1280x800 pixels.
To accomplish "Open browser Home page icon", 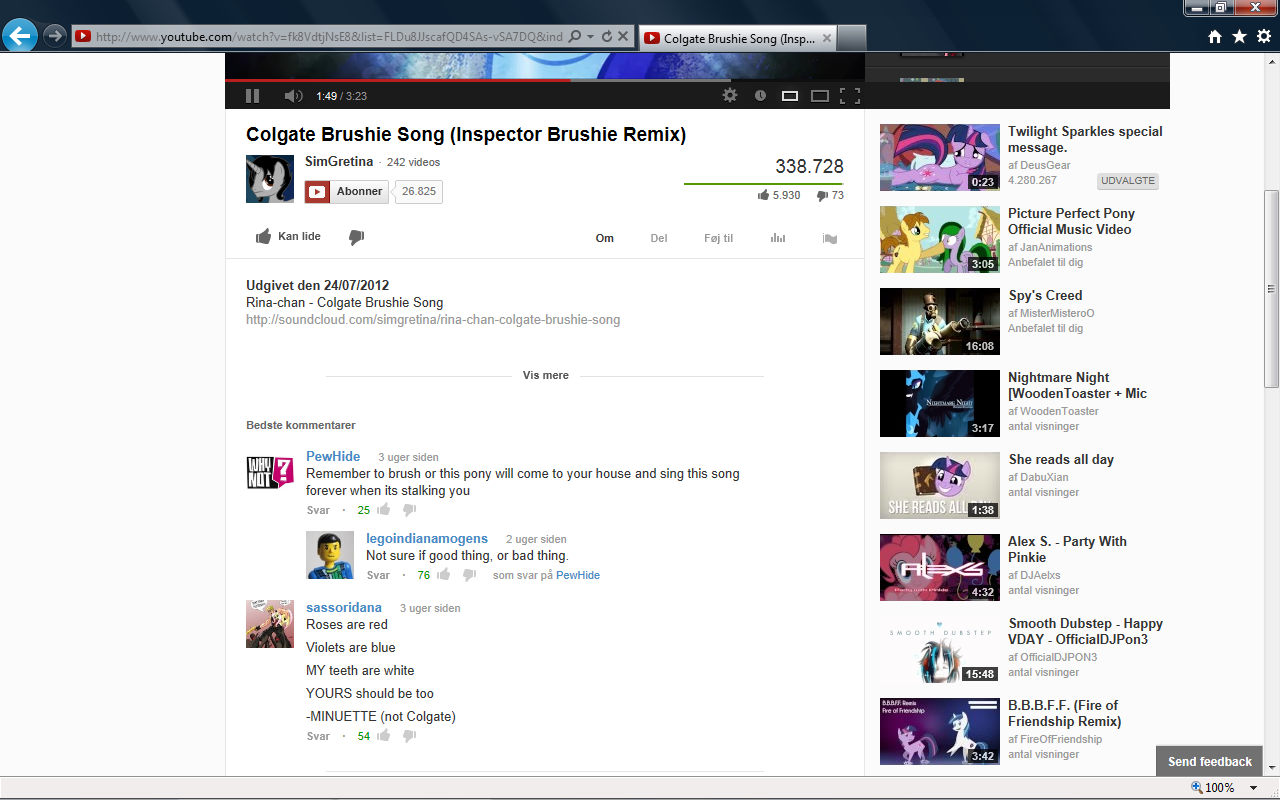I will (x=1215, y=36).
